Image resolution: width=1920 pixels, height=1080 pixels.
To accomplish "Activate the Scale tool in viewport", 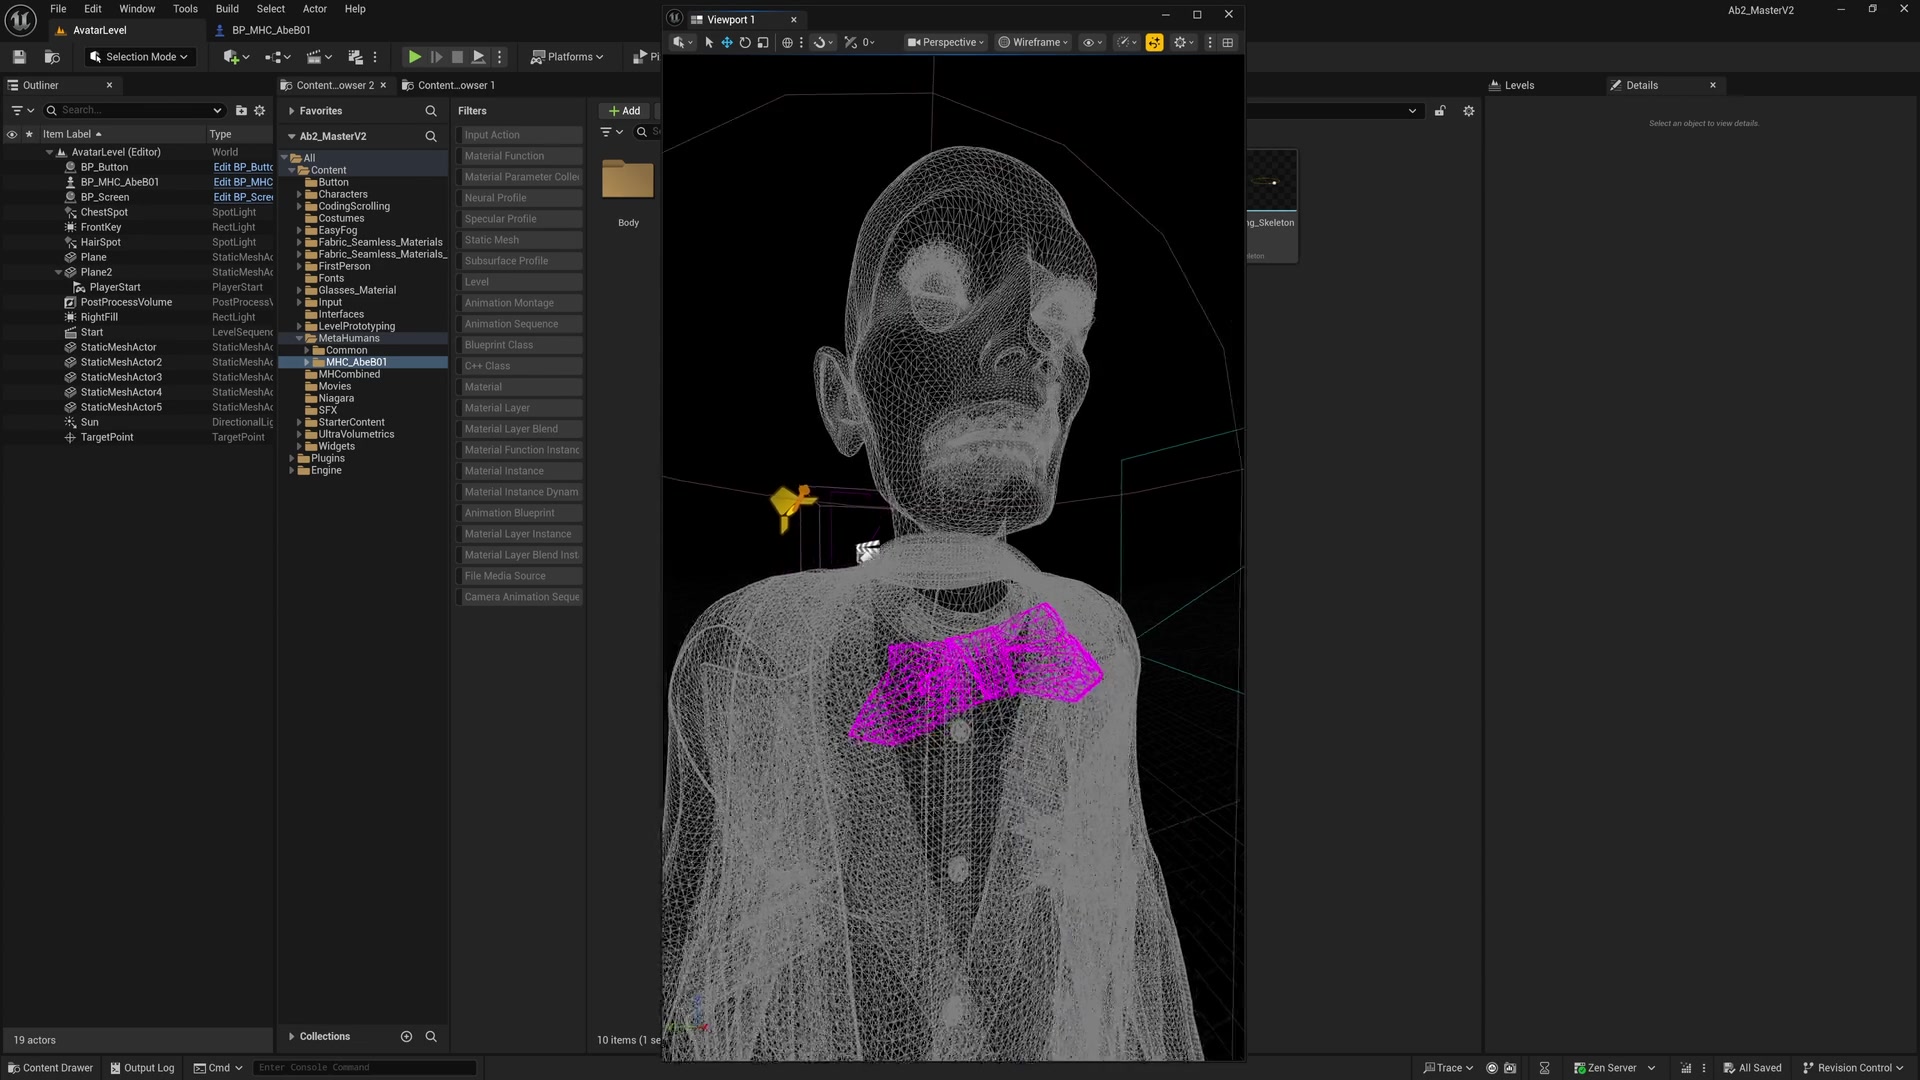I will point(763,43).
